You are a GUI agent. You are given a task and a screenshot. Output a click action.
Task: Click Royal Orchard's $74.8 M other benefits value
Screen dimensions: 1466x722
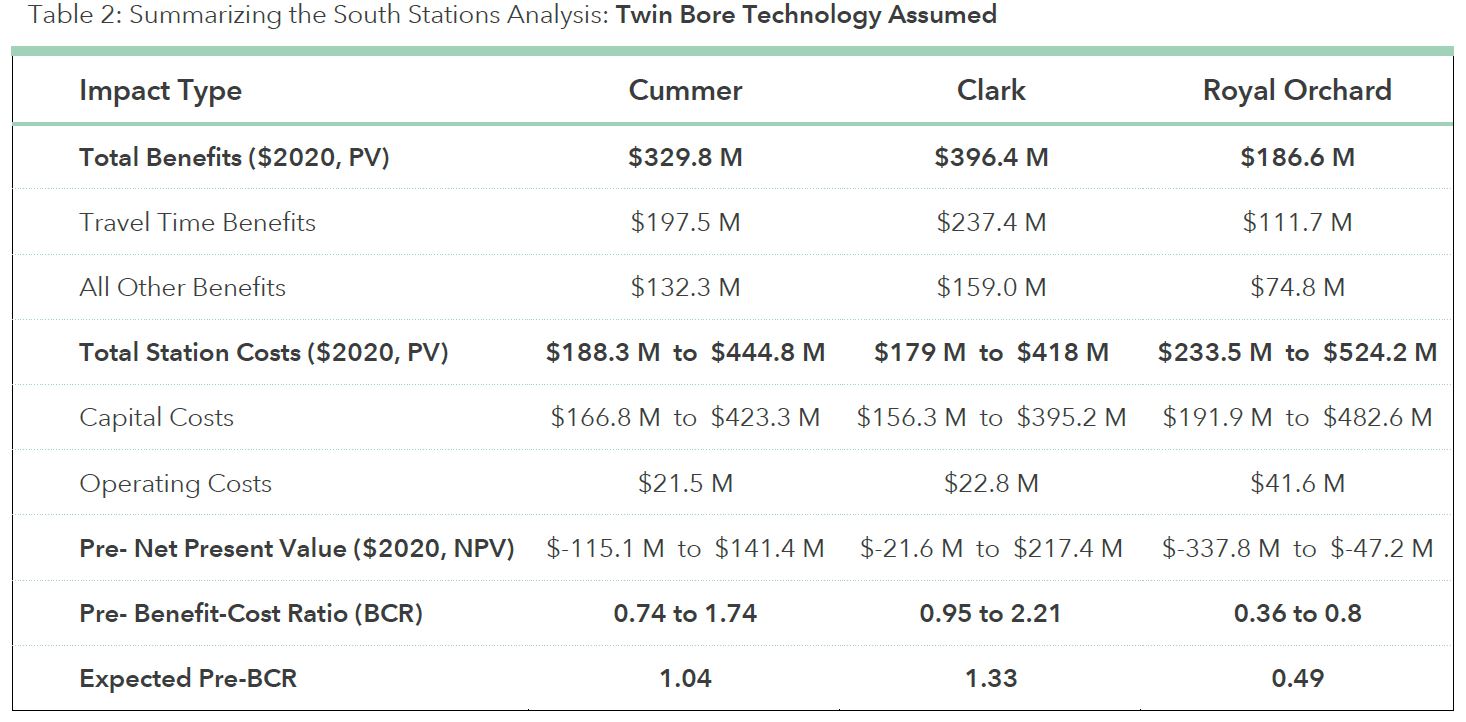pyautogui.click(x=1297, y=287)
